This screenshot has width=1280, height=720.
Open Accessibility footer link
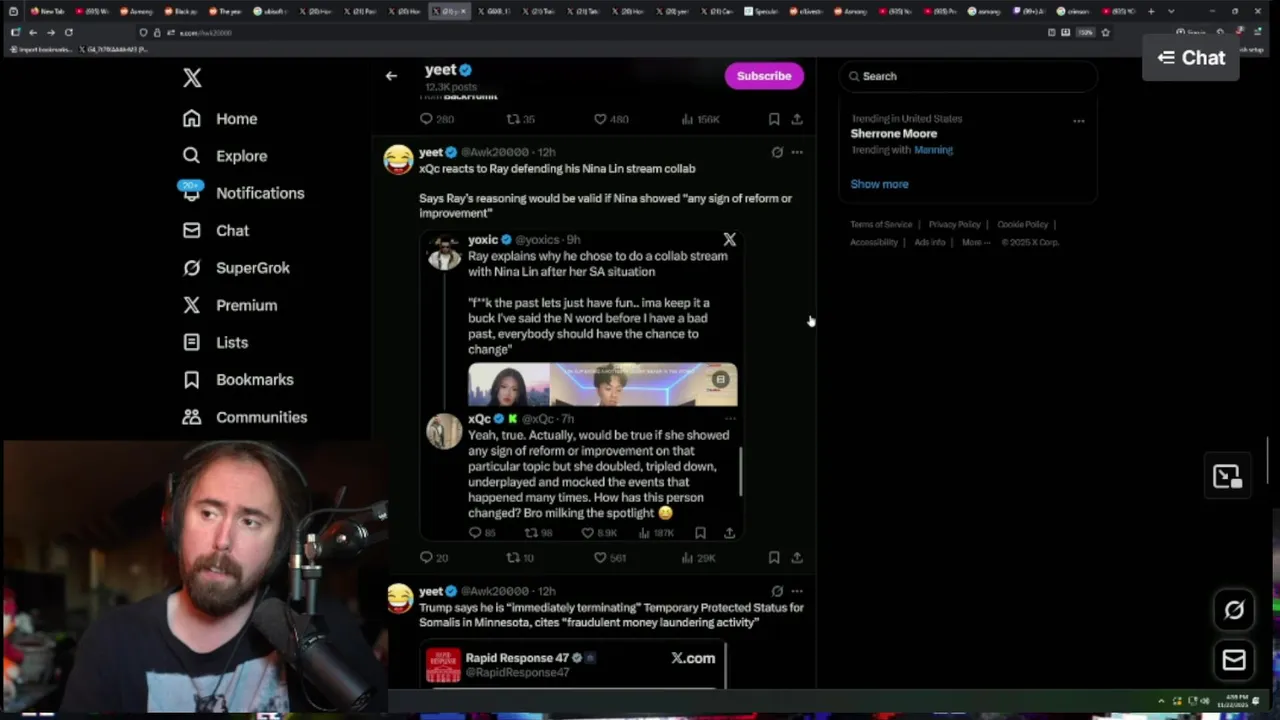pos(874,242)
